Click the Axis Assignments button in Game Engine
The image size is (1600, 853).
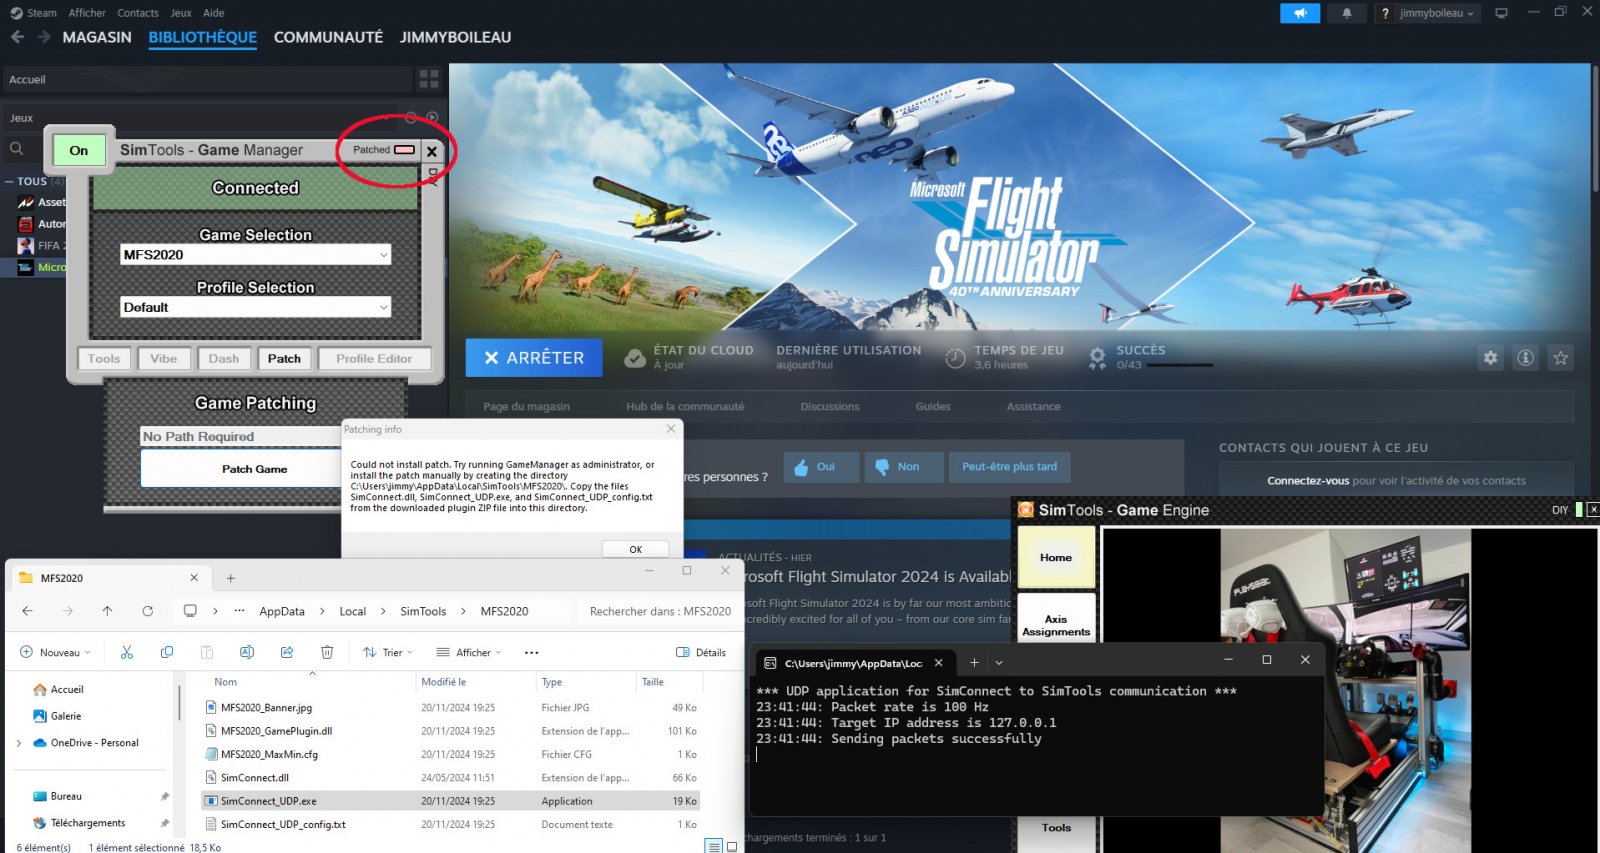click(x=1056, y=626)
